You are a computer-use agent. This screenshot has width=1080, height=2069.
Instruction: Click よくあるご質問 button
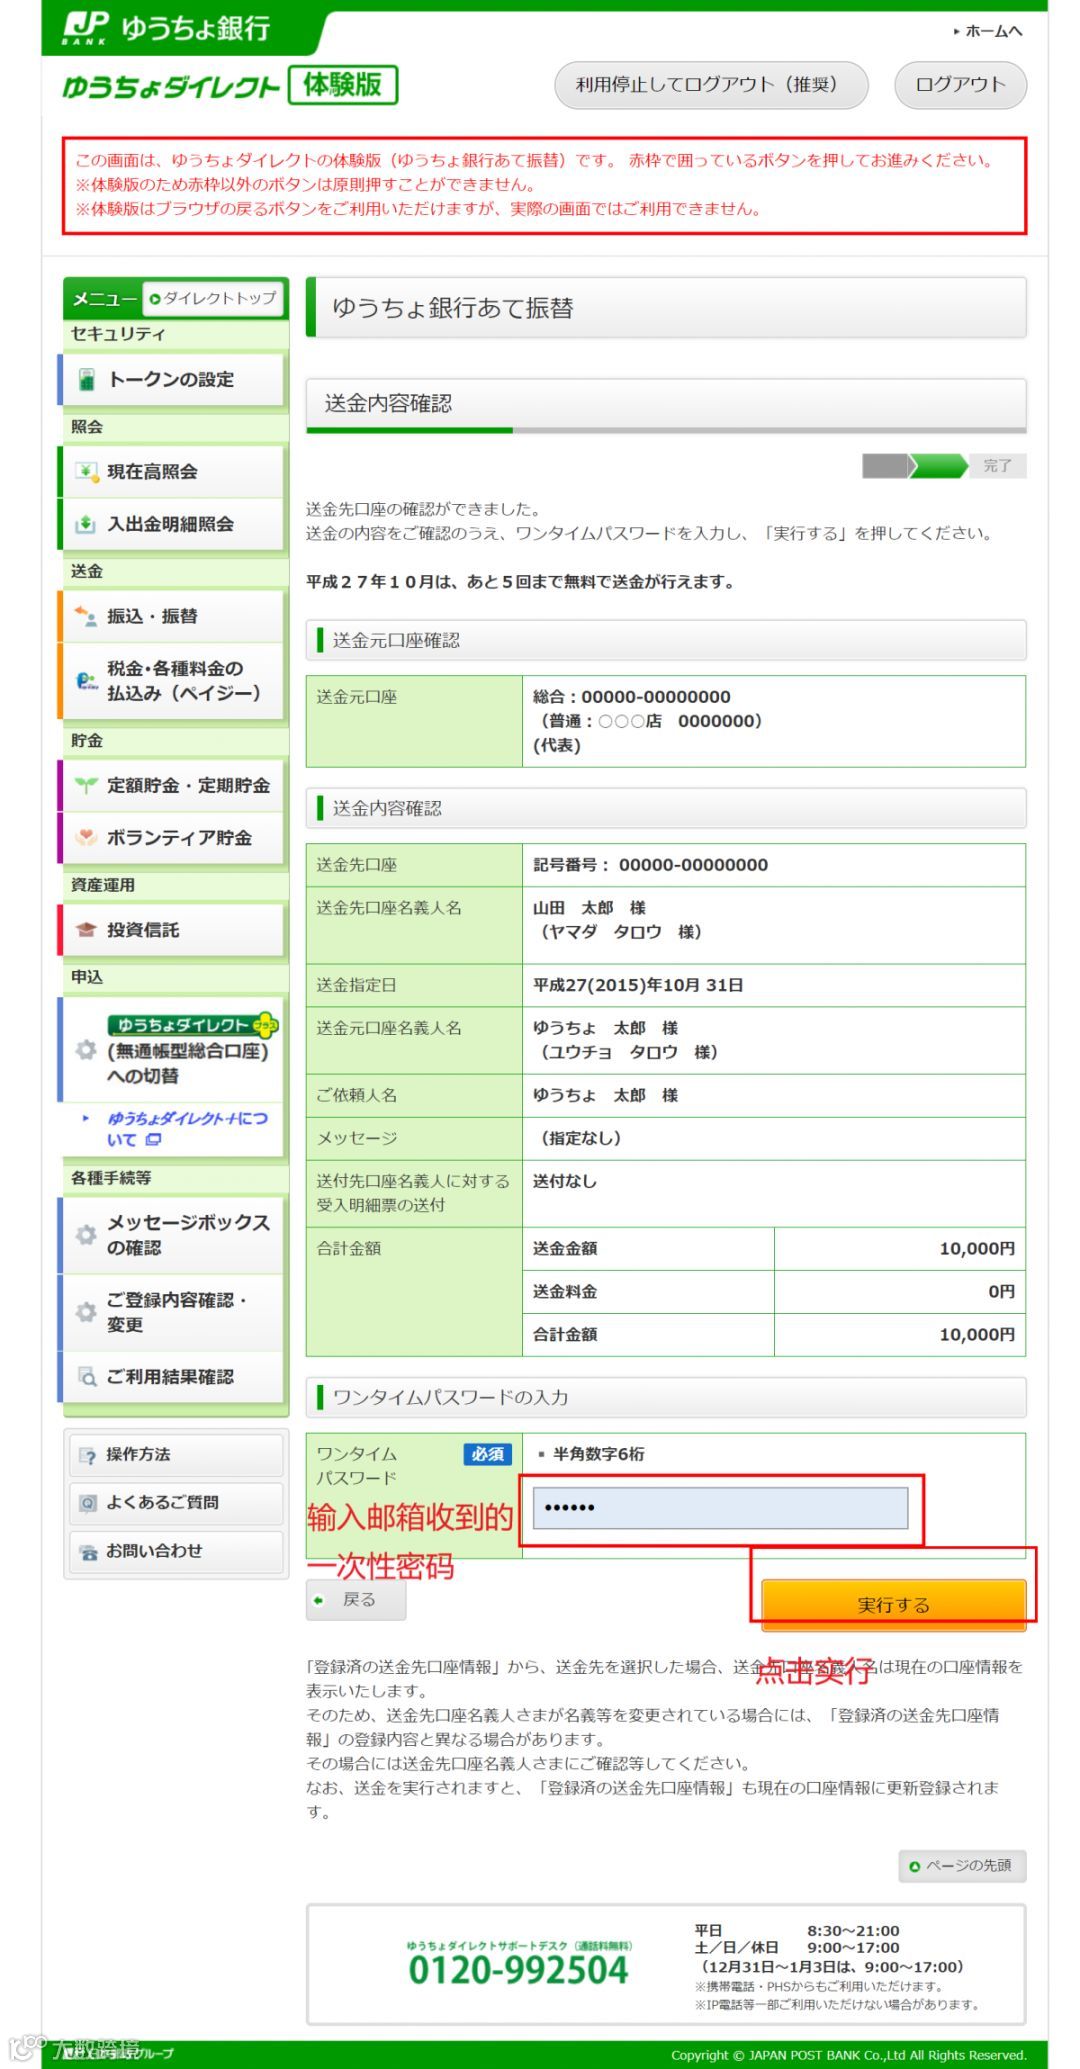coord(176,1502)
